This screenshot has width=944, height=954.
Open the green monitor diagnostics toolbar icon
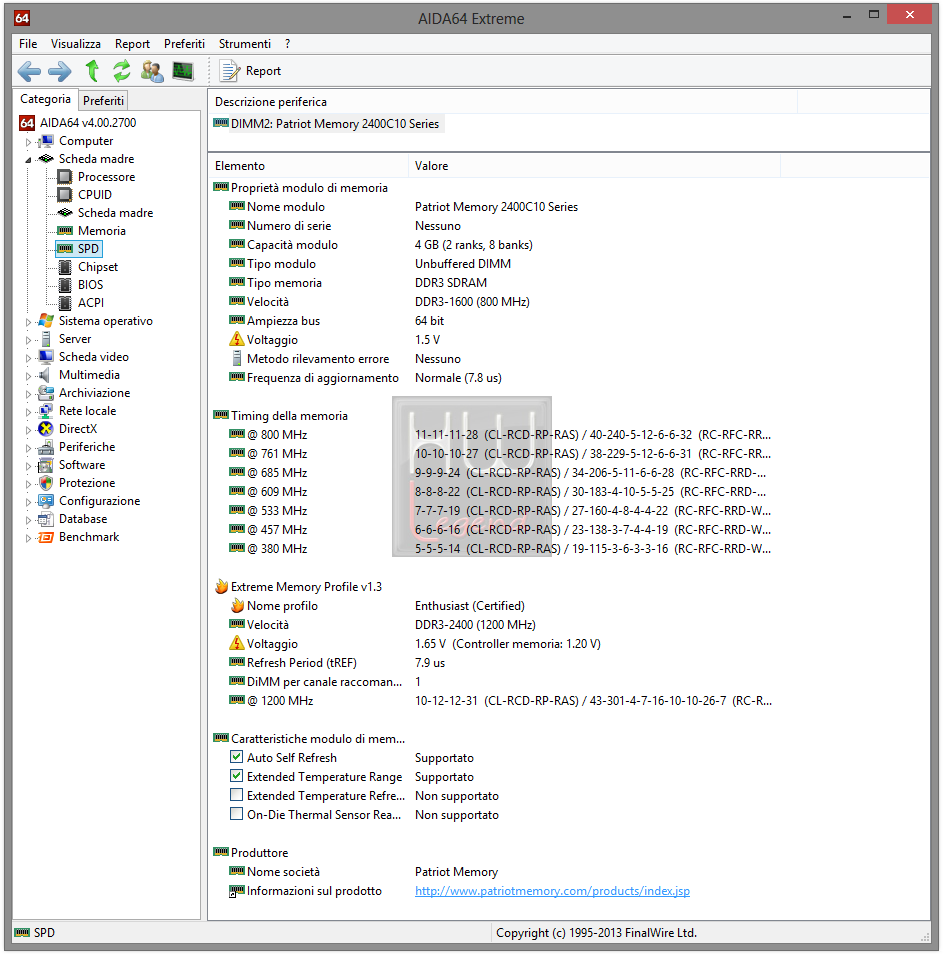[182, 71]
